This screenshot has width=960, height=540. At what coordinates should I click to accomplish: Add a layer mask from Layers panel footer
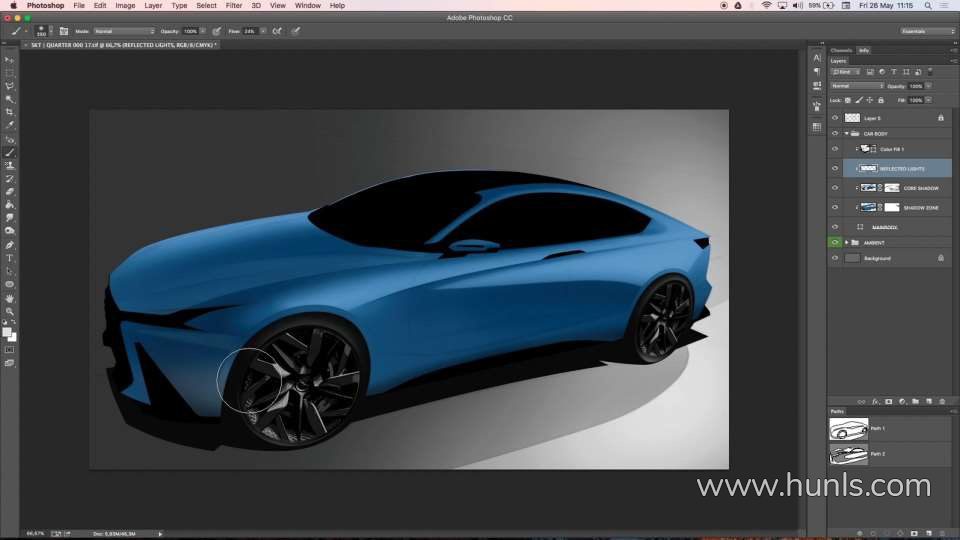[888, 401]
